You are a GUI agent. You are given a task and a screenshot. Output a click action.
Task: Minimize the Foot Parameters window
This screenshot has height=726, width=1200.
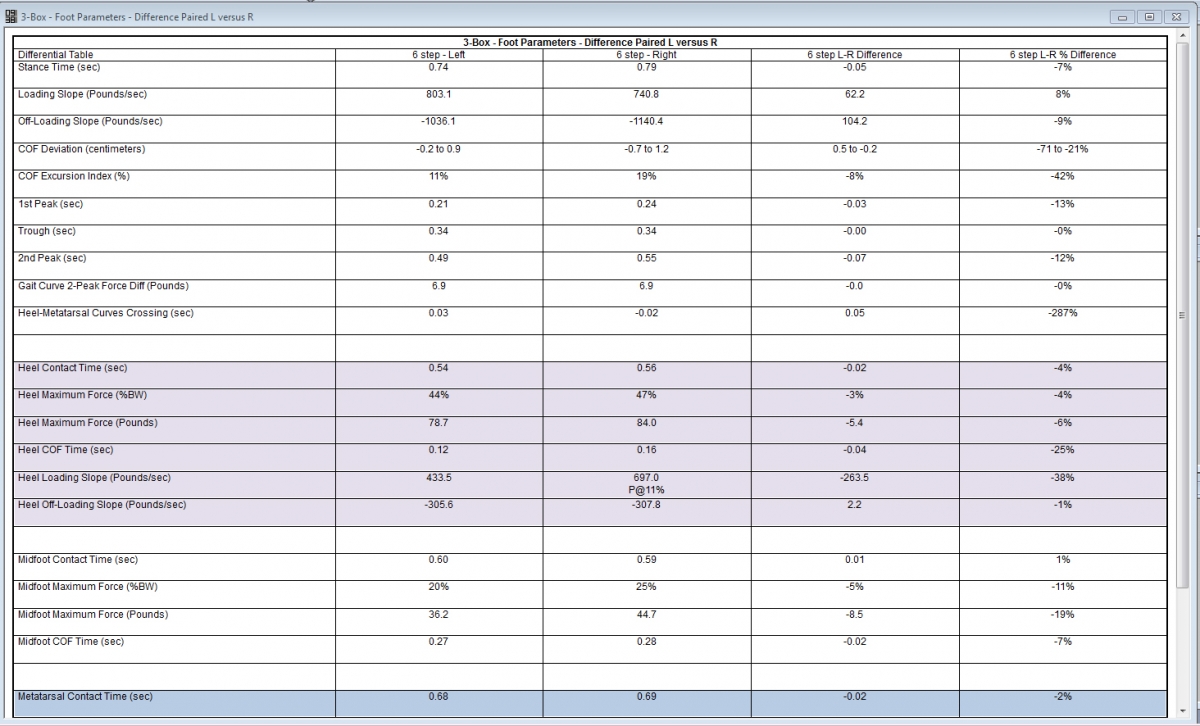pyautogui.click(x=1124, y=17)
